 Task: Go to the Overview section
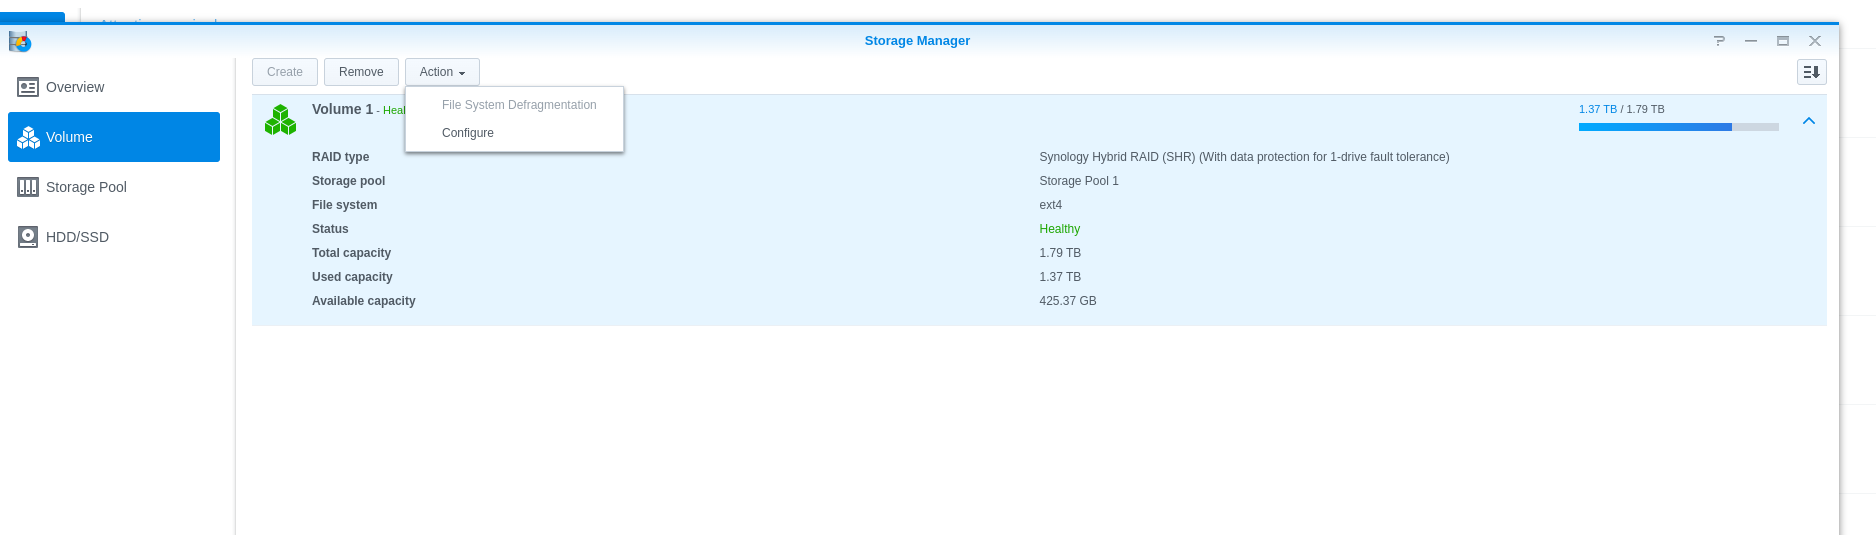coord(114,87)
